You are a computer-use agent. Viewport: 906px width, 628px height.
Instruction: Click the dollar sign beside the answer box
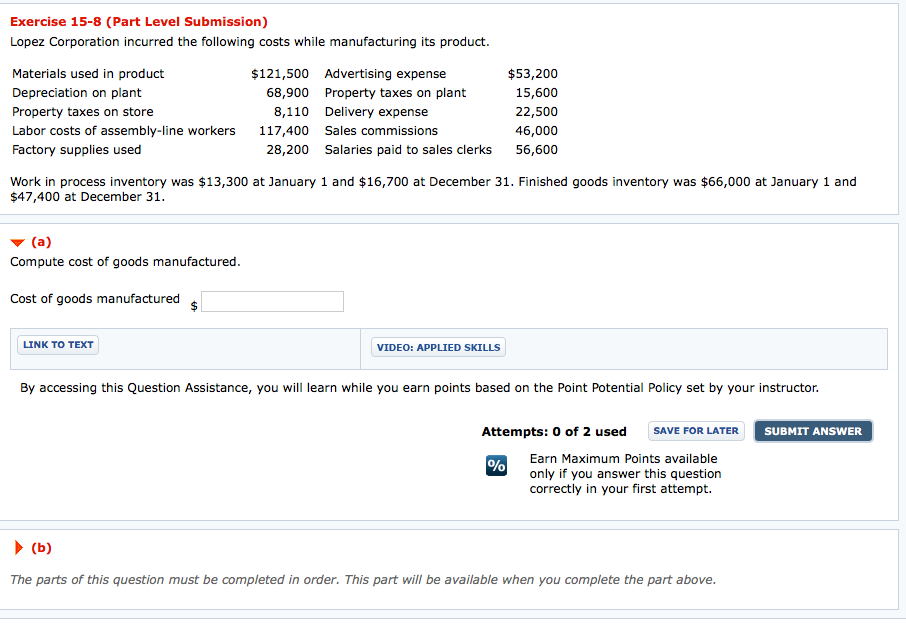pos(194,305)
